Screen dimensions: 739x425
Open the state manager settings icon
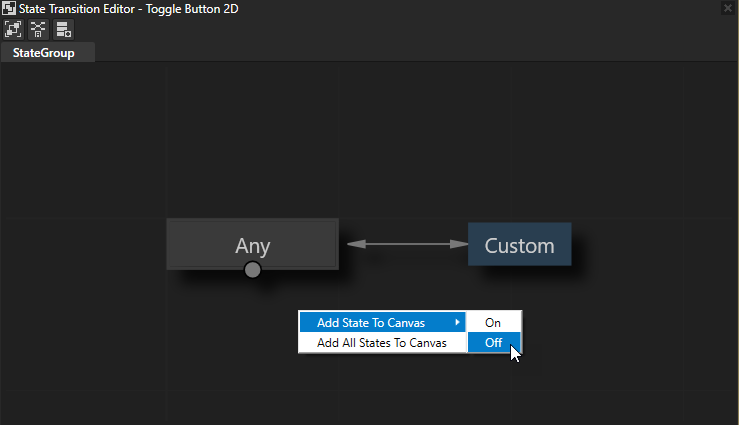coord(63,29)
